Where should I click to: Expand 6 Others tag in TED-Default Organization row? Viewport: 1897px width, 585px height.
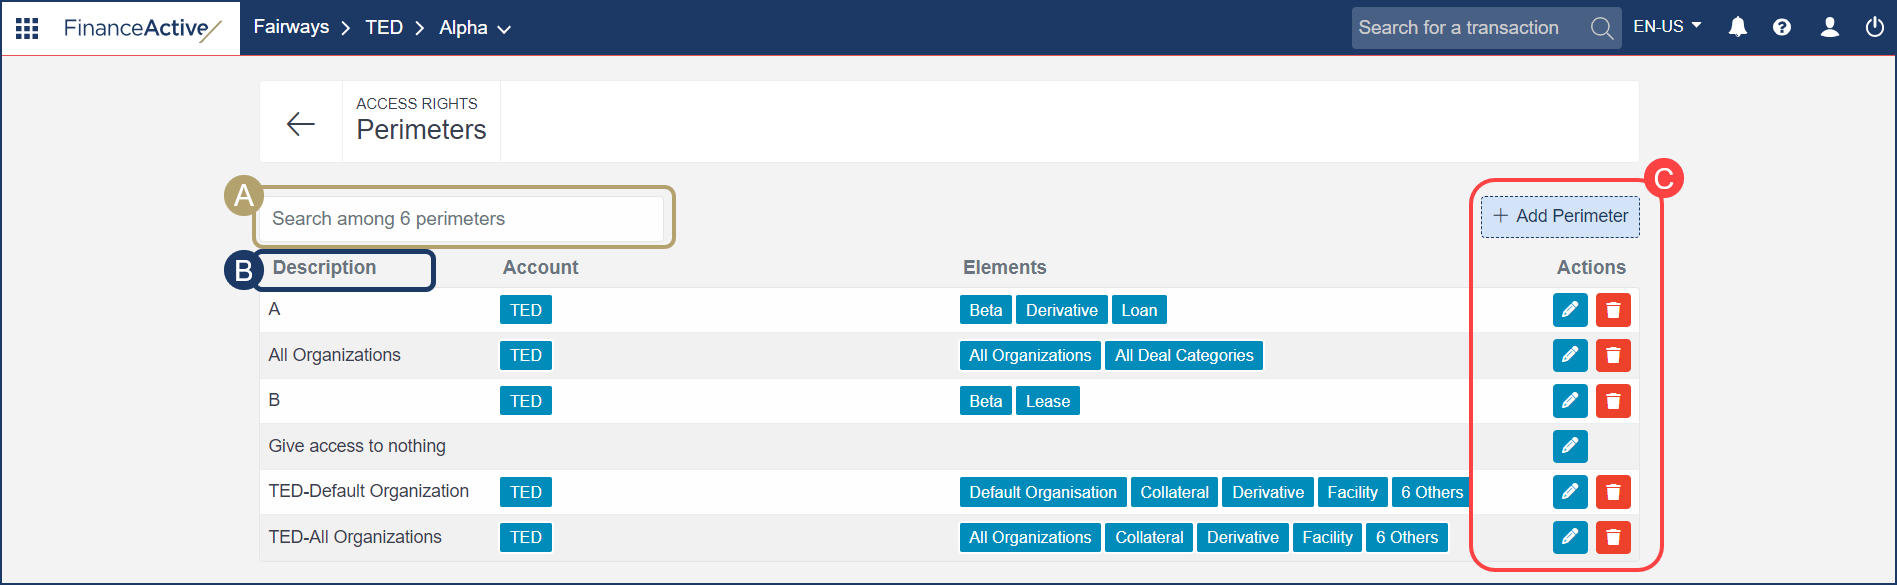pyautogui.click(x=1431, y=492)
